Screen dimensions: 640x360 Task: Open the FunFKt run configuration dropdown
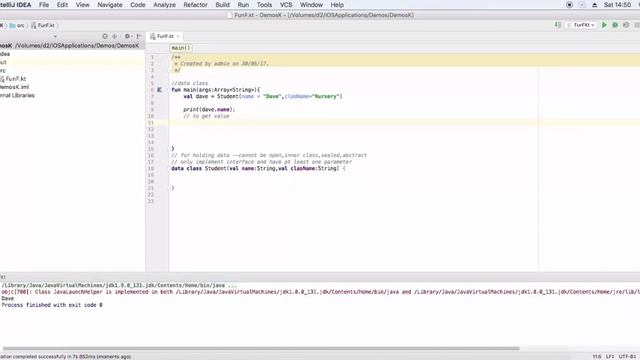[x=581, y=25]
